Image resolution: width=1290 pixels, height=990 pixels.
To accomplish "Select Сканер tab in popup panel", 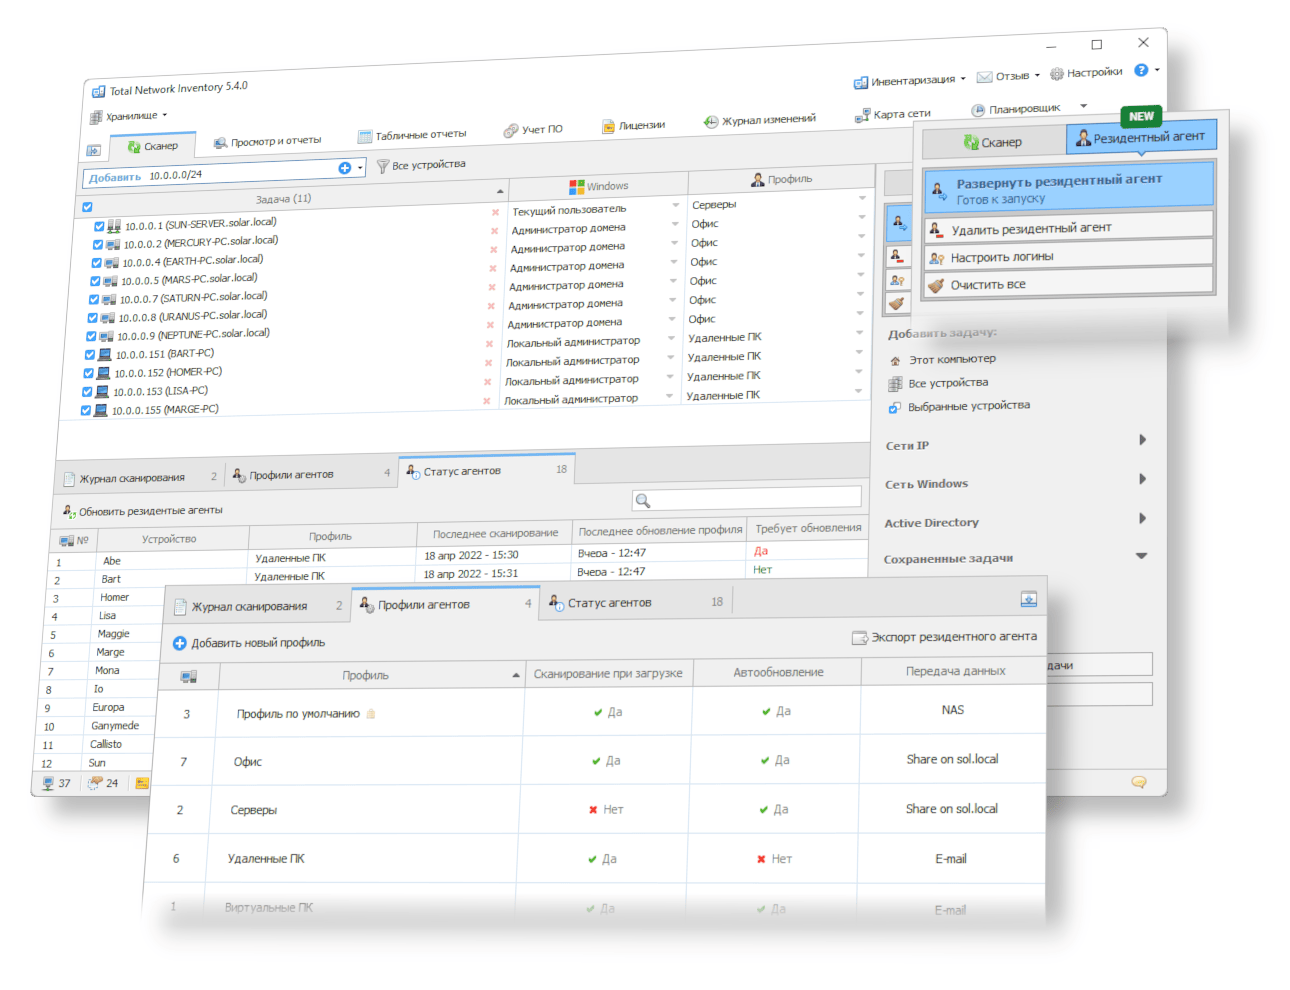I will coord(993,142).
